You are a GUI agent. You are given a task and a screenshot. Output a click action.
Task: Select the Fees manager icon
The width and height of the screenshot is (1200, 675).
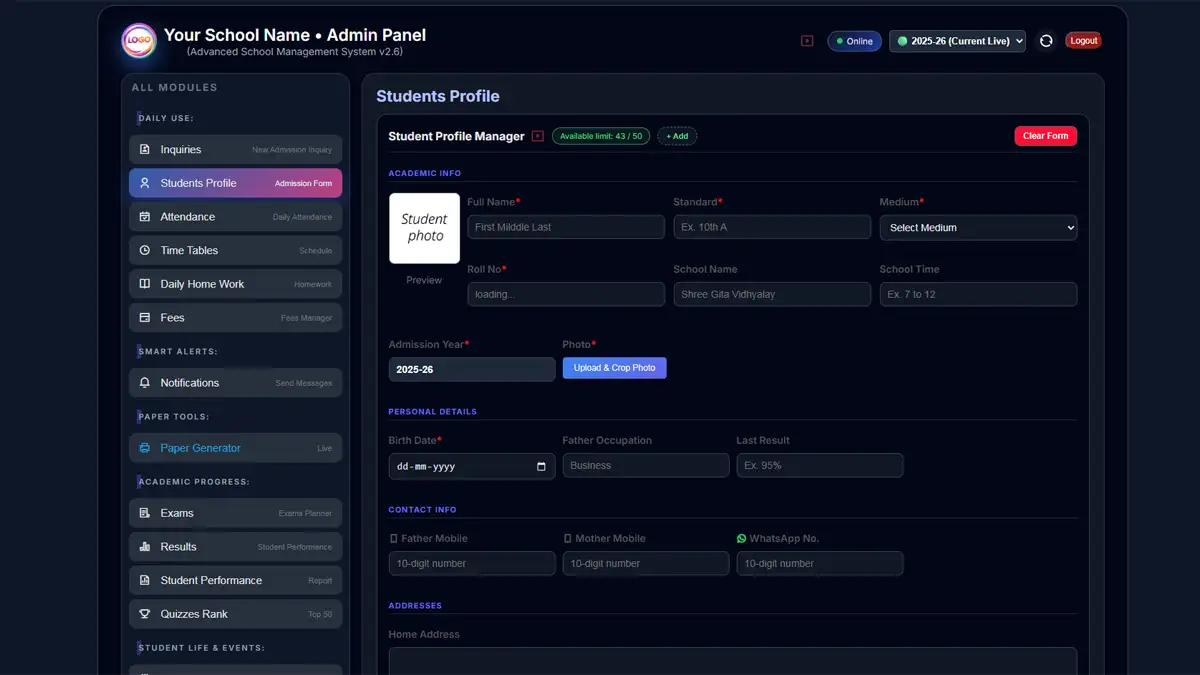coord(145,317)
